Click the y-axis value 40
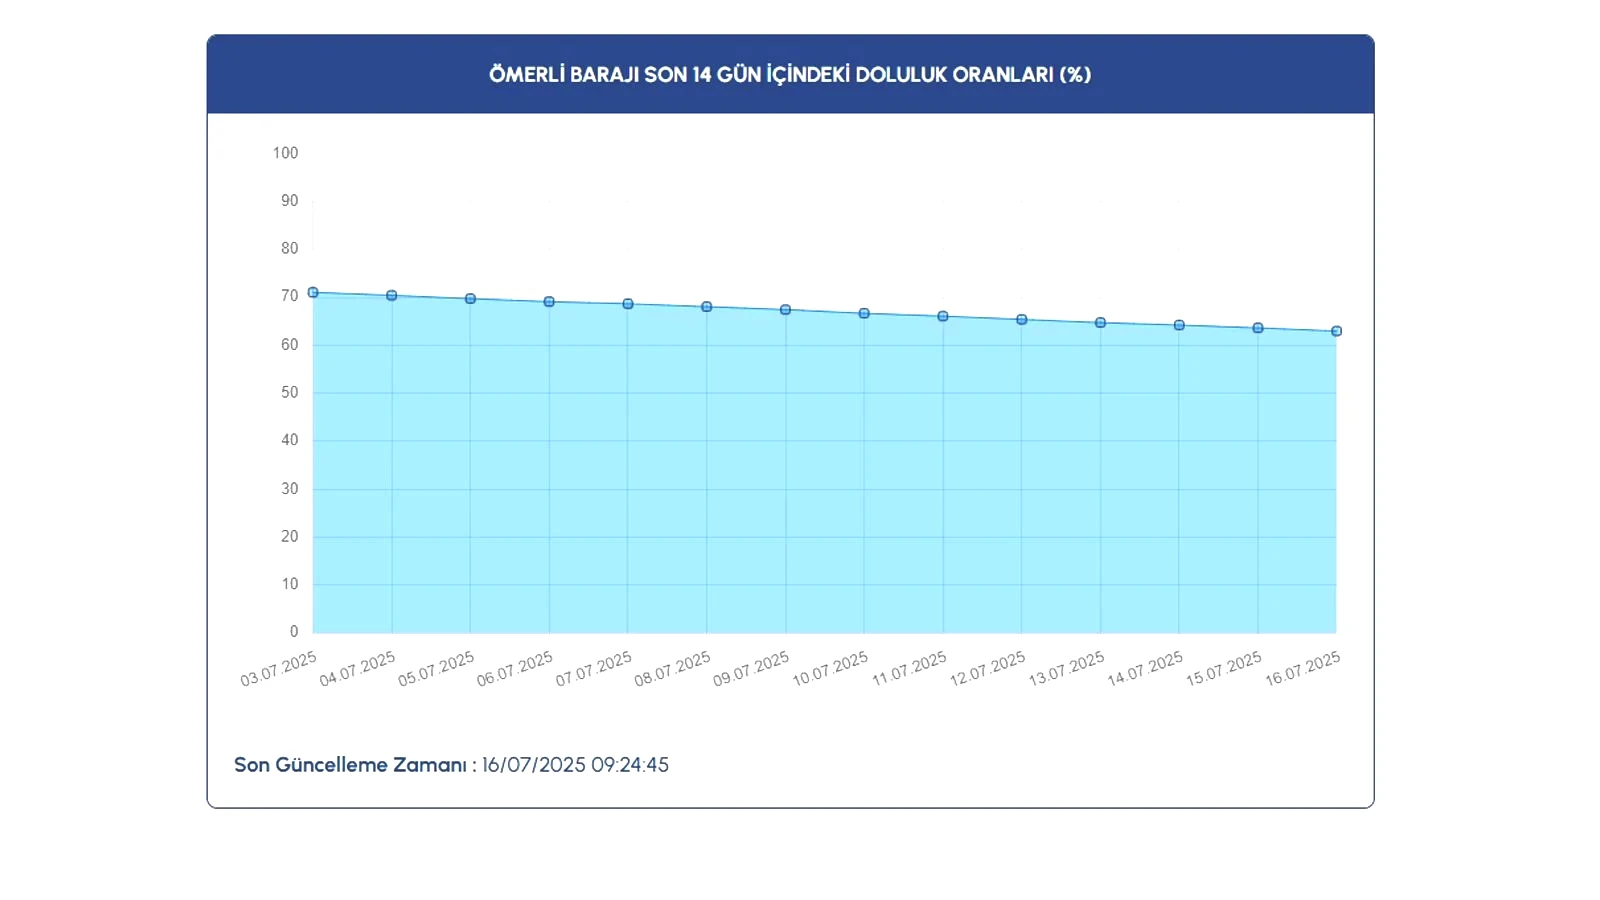The image size is (1600, 900). coord(290,440)
